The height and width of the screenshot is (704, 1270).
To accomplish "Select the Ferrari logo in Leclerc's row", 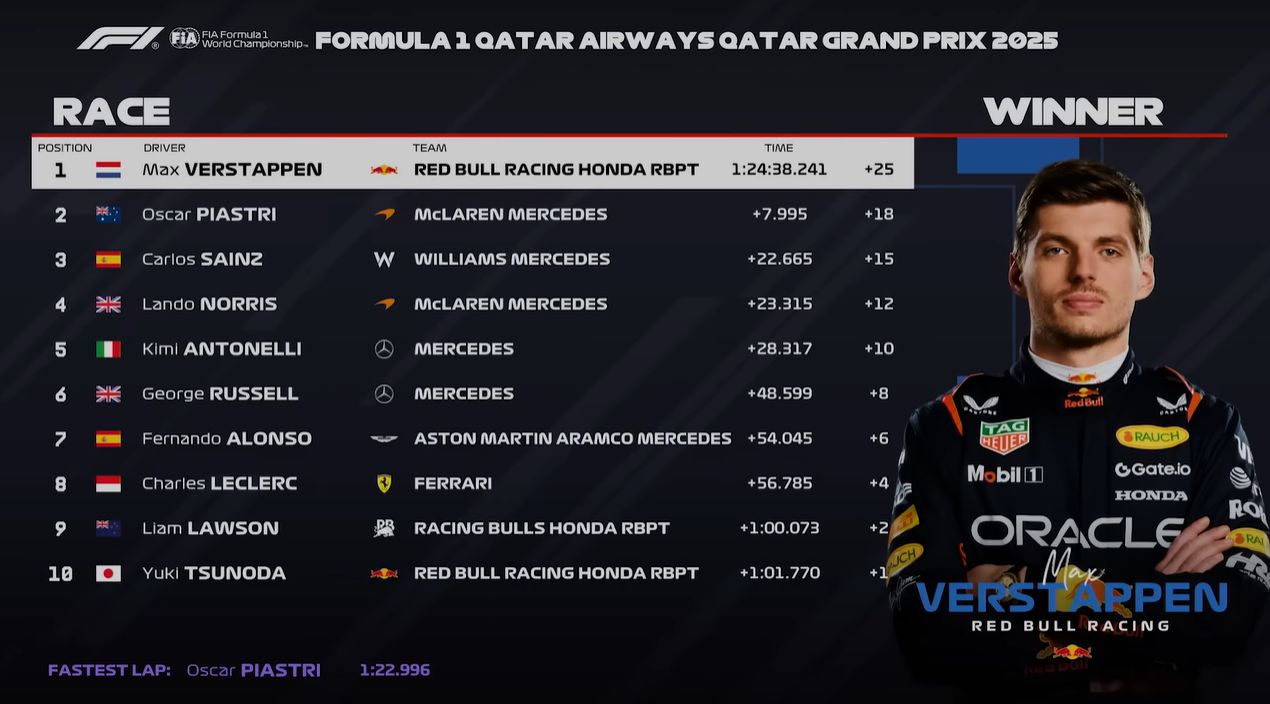I will pos(384,483).
